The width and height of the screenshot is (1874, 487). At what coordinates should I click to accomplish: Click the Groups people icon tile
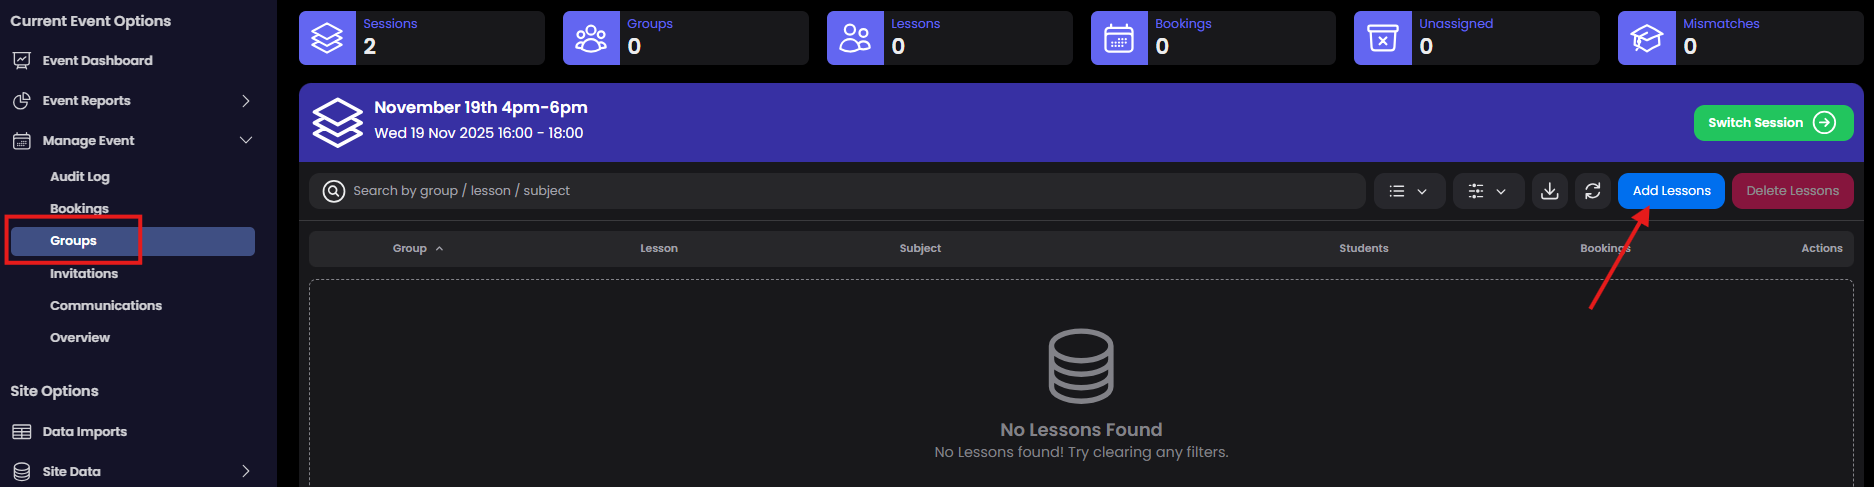tap(591, 38)
